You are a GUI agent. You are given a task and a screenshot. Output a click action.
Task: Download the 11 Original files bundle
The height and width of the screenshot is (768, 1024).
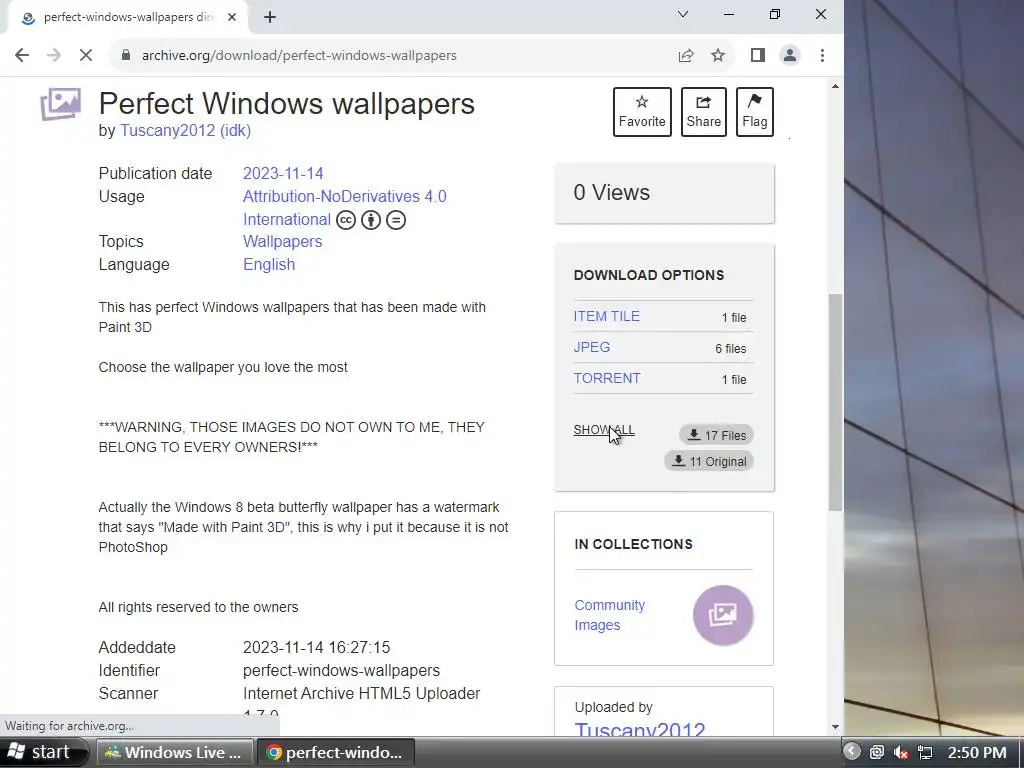[709, 461]
